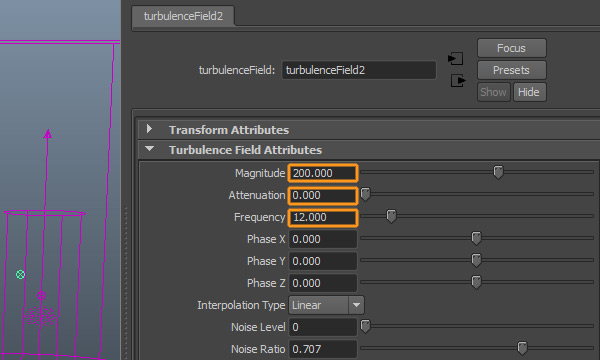The height and width of the screenshot is (360, 600).
Task: Click the Phase Z value field
Action: click(323, 283)
